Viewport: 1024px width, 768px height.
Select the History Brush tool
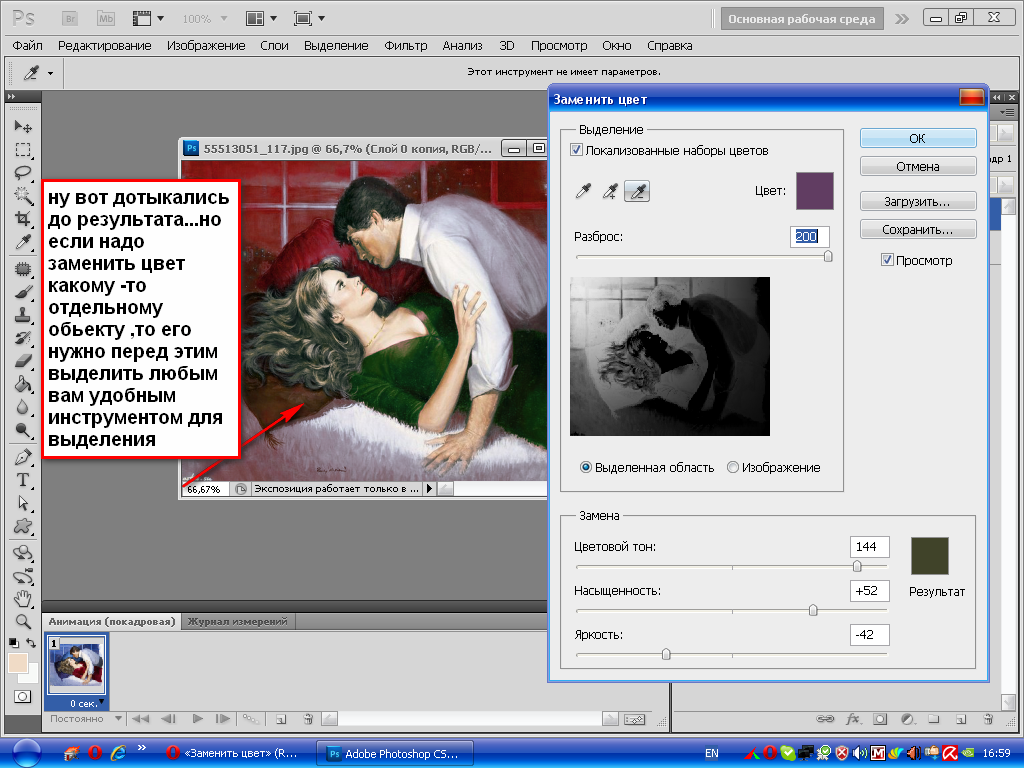tap(23, 338)
